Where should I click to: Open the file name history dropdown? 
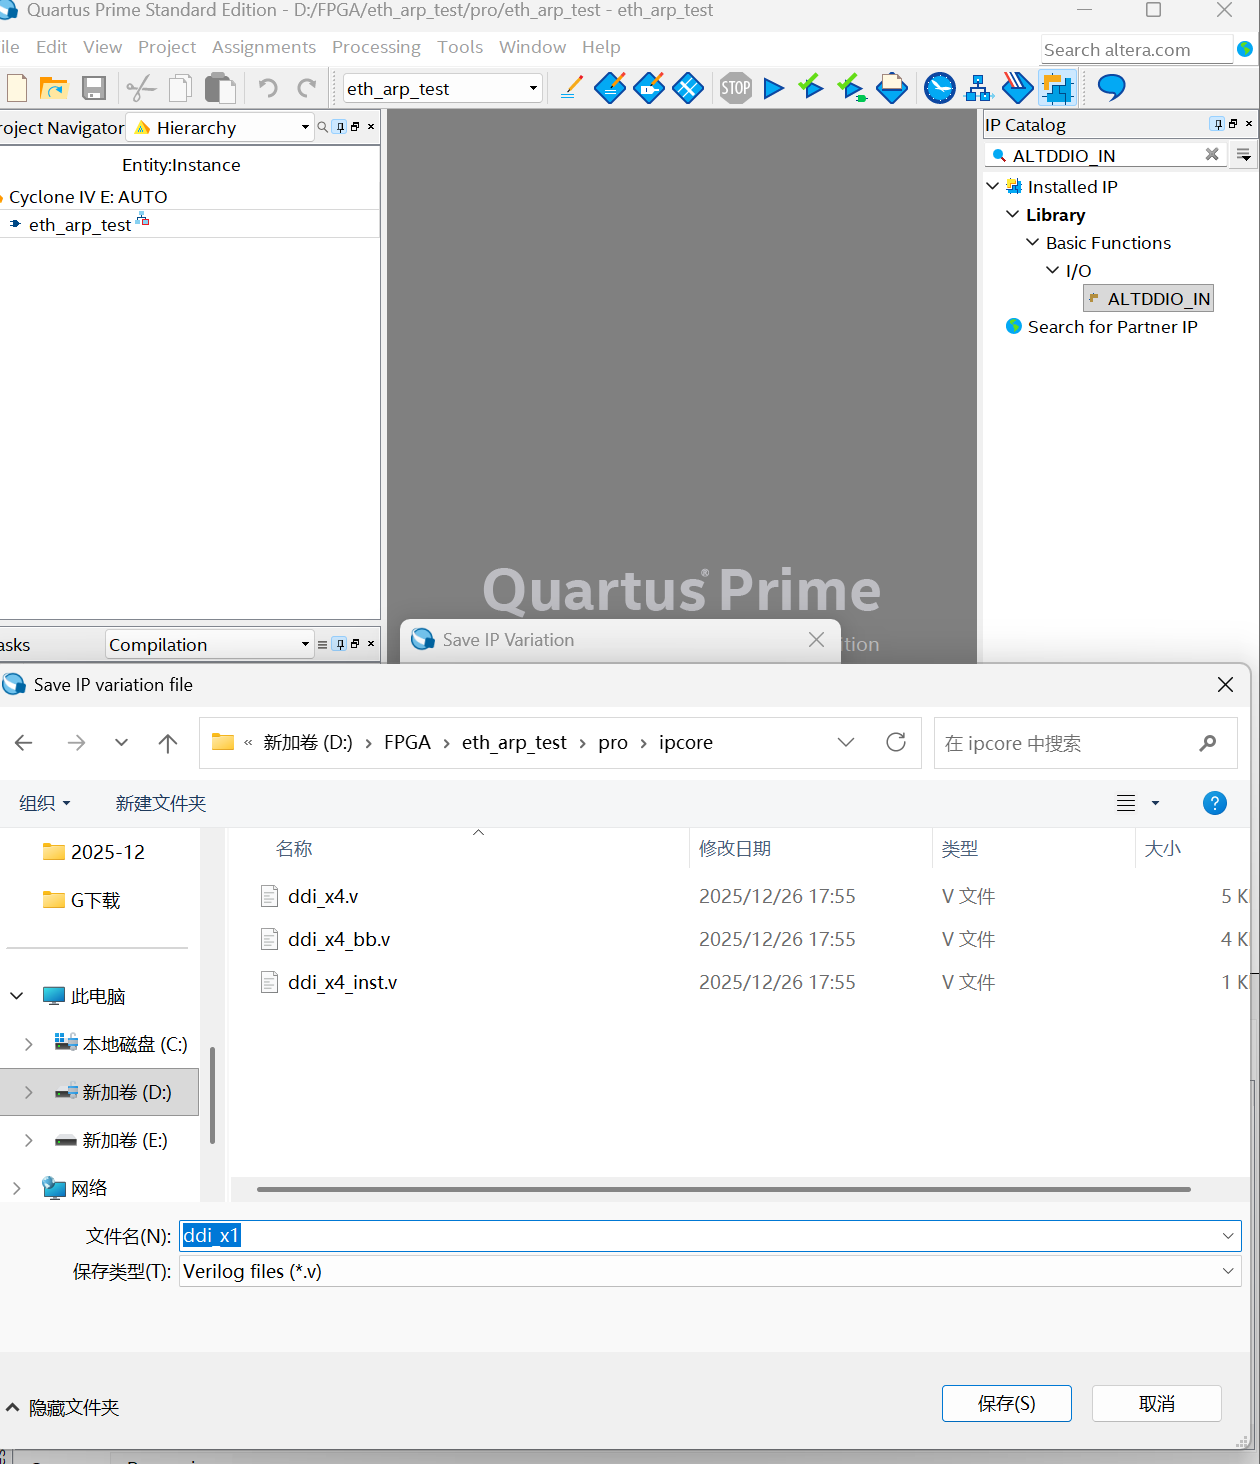1228,1236
